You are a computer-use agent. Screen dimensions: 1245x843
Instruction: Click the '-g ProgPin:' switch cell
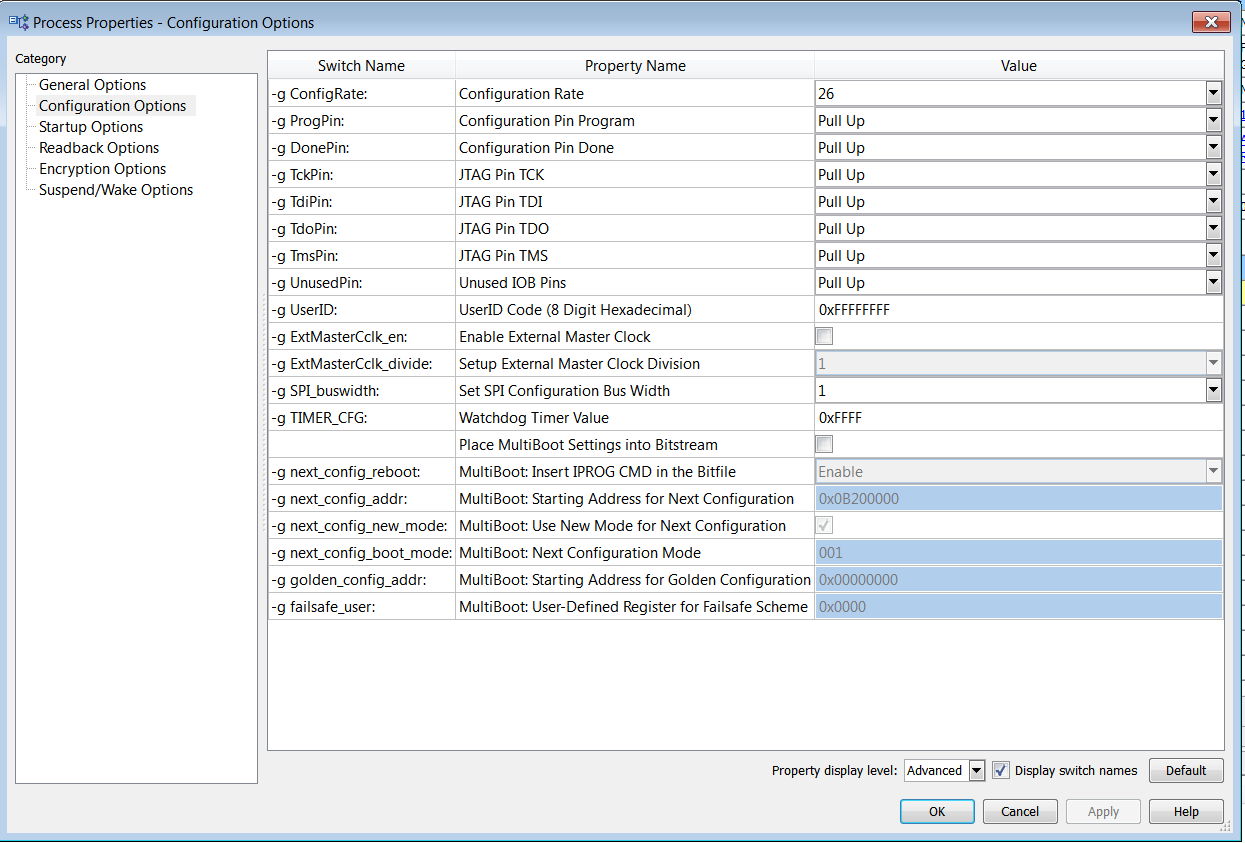361,120
